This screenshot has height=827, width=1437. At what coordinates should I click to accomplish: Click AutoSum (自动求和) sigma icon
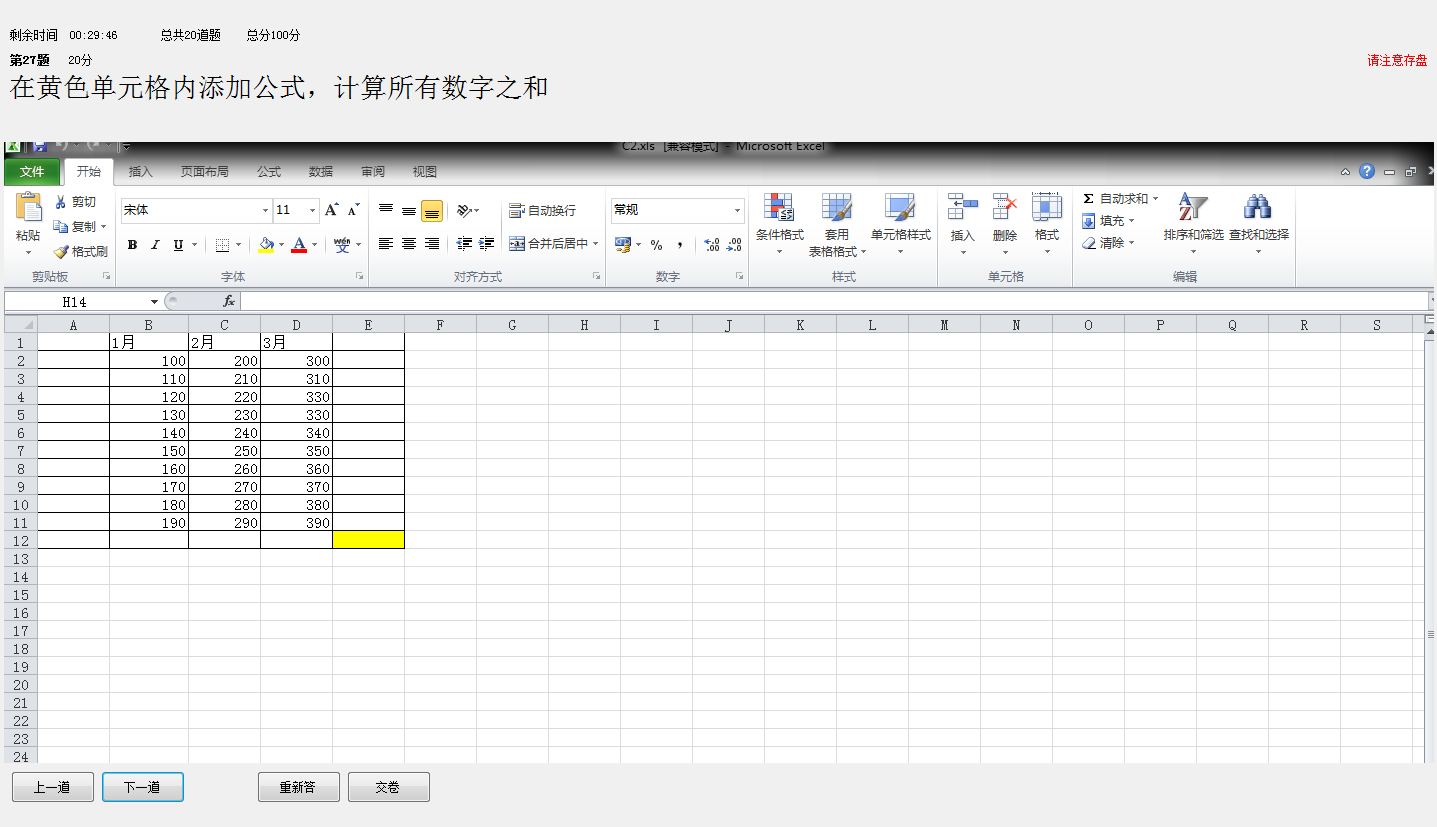(x=1089, y=199)
